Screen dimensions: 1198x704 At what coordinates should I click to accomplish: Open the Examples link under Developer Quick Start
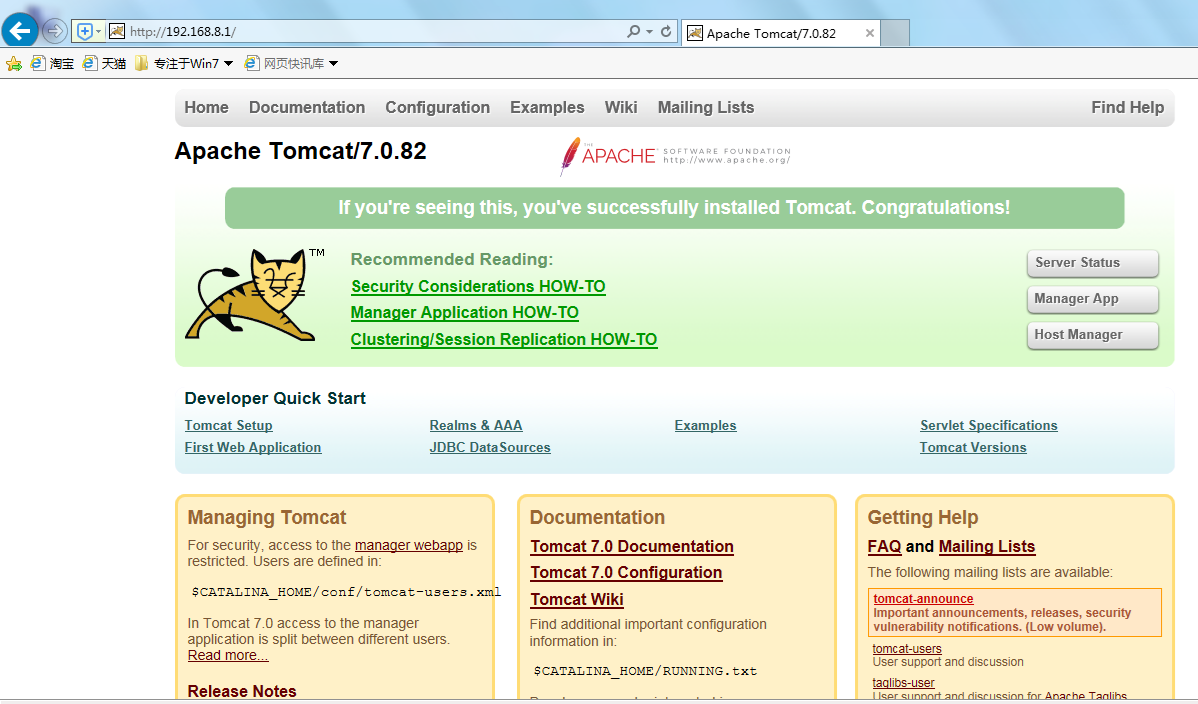(x=705, y=426)
